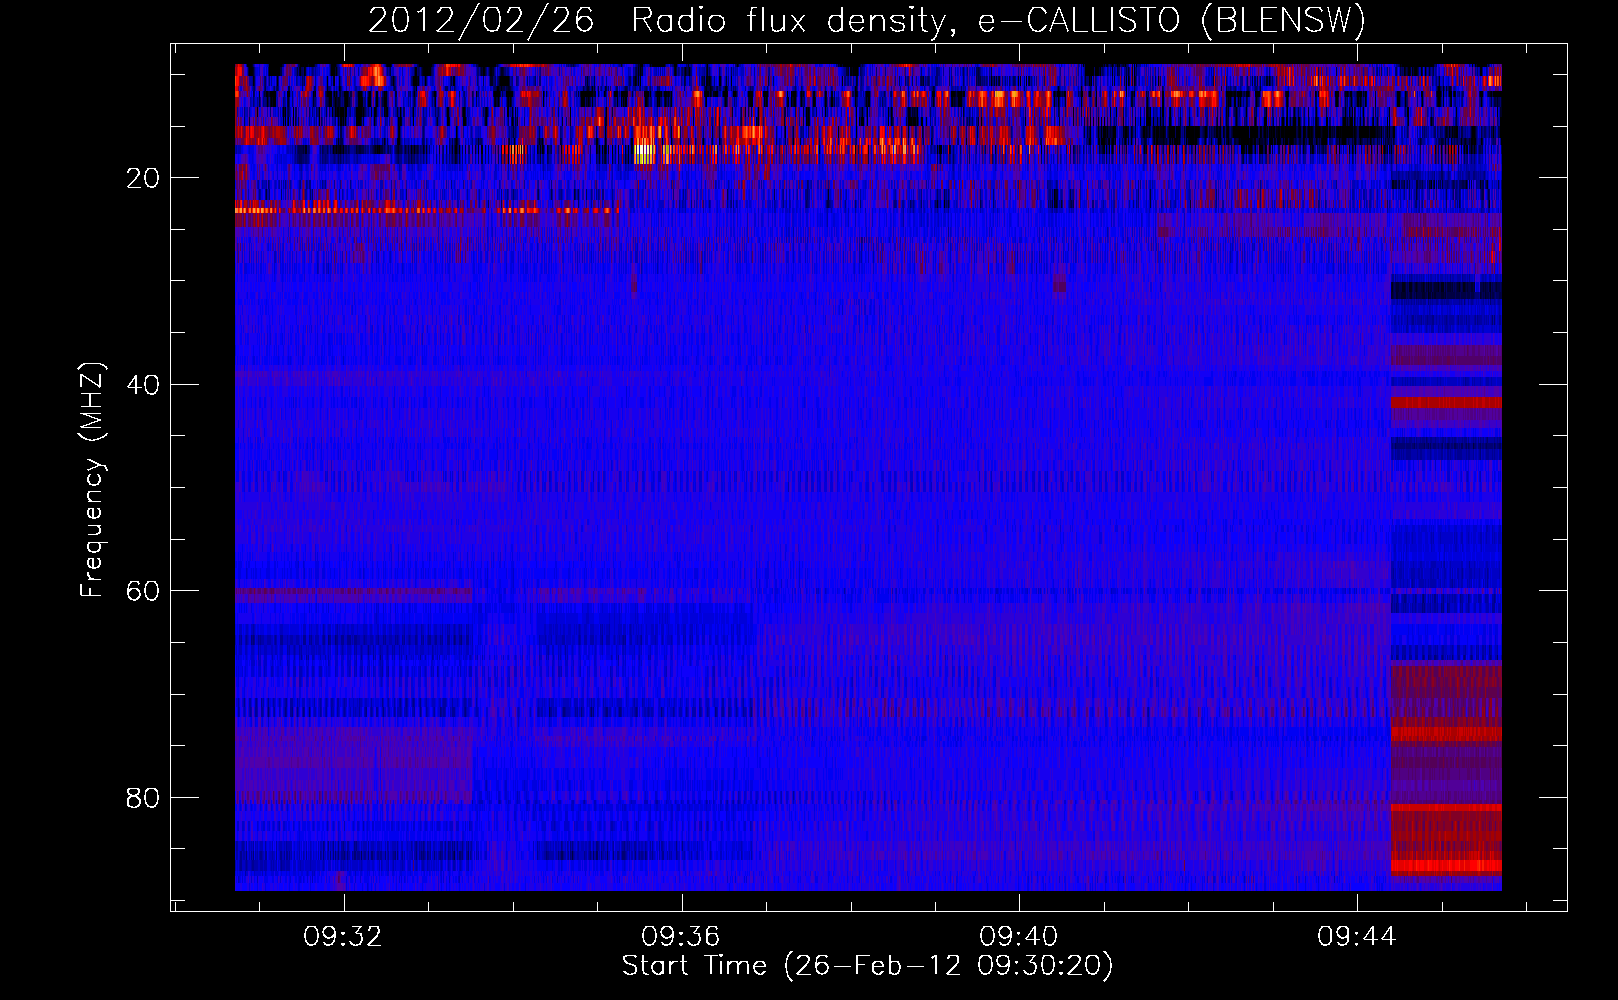The image size is (1618, 1000).
Task: Click the '20' frequency tick label
Action: [x=143, y=178]
